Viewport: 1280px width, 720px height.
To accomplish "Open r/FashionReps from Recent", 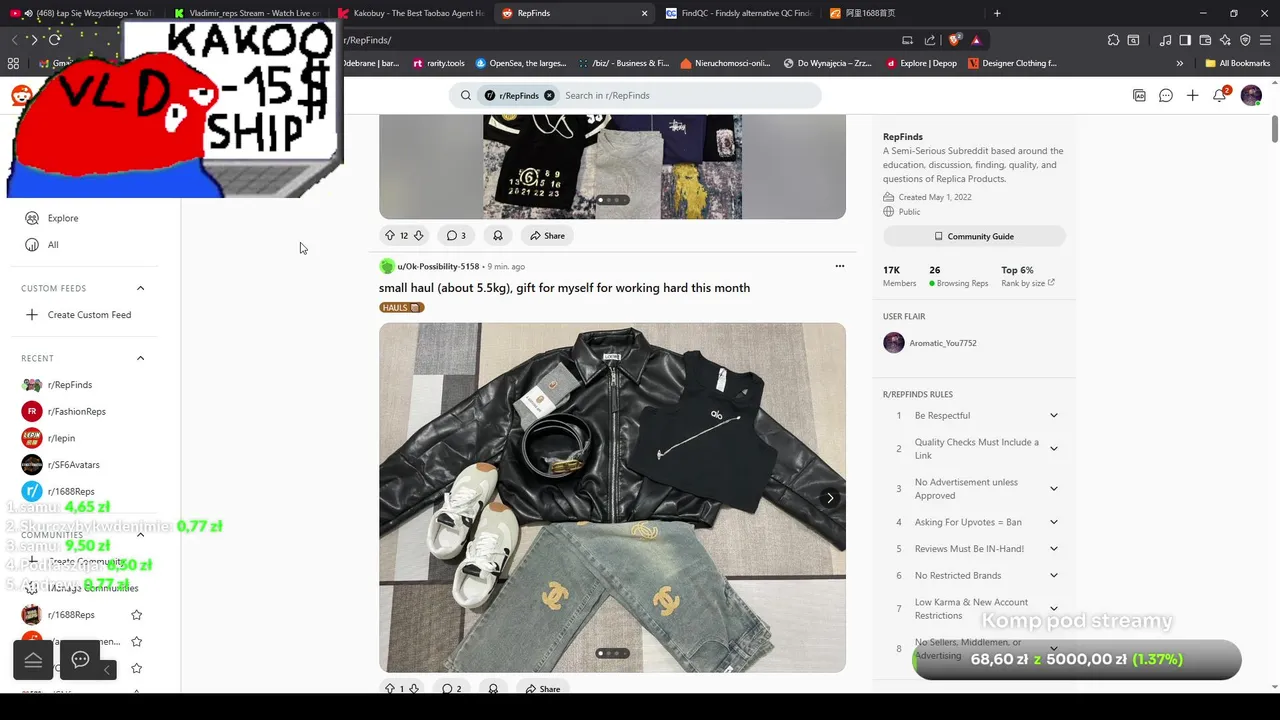I will pyautogui.click(x=76, y=411).
